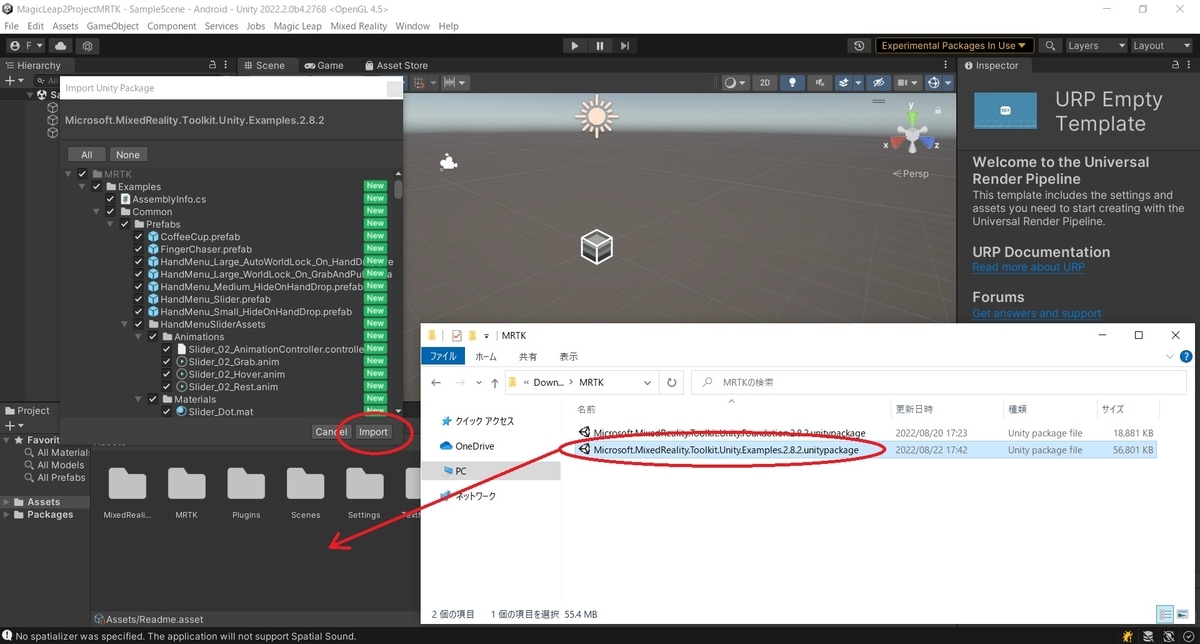Open the Hierarchy panel more options menu
1200x644 pixels.
[227, 66]
